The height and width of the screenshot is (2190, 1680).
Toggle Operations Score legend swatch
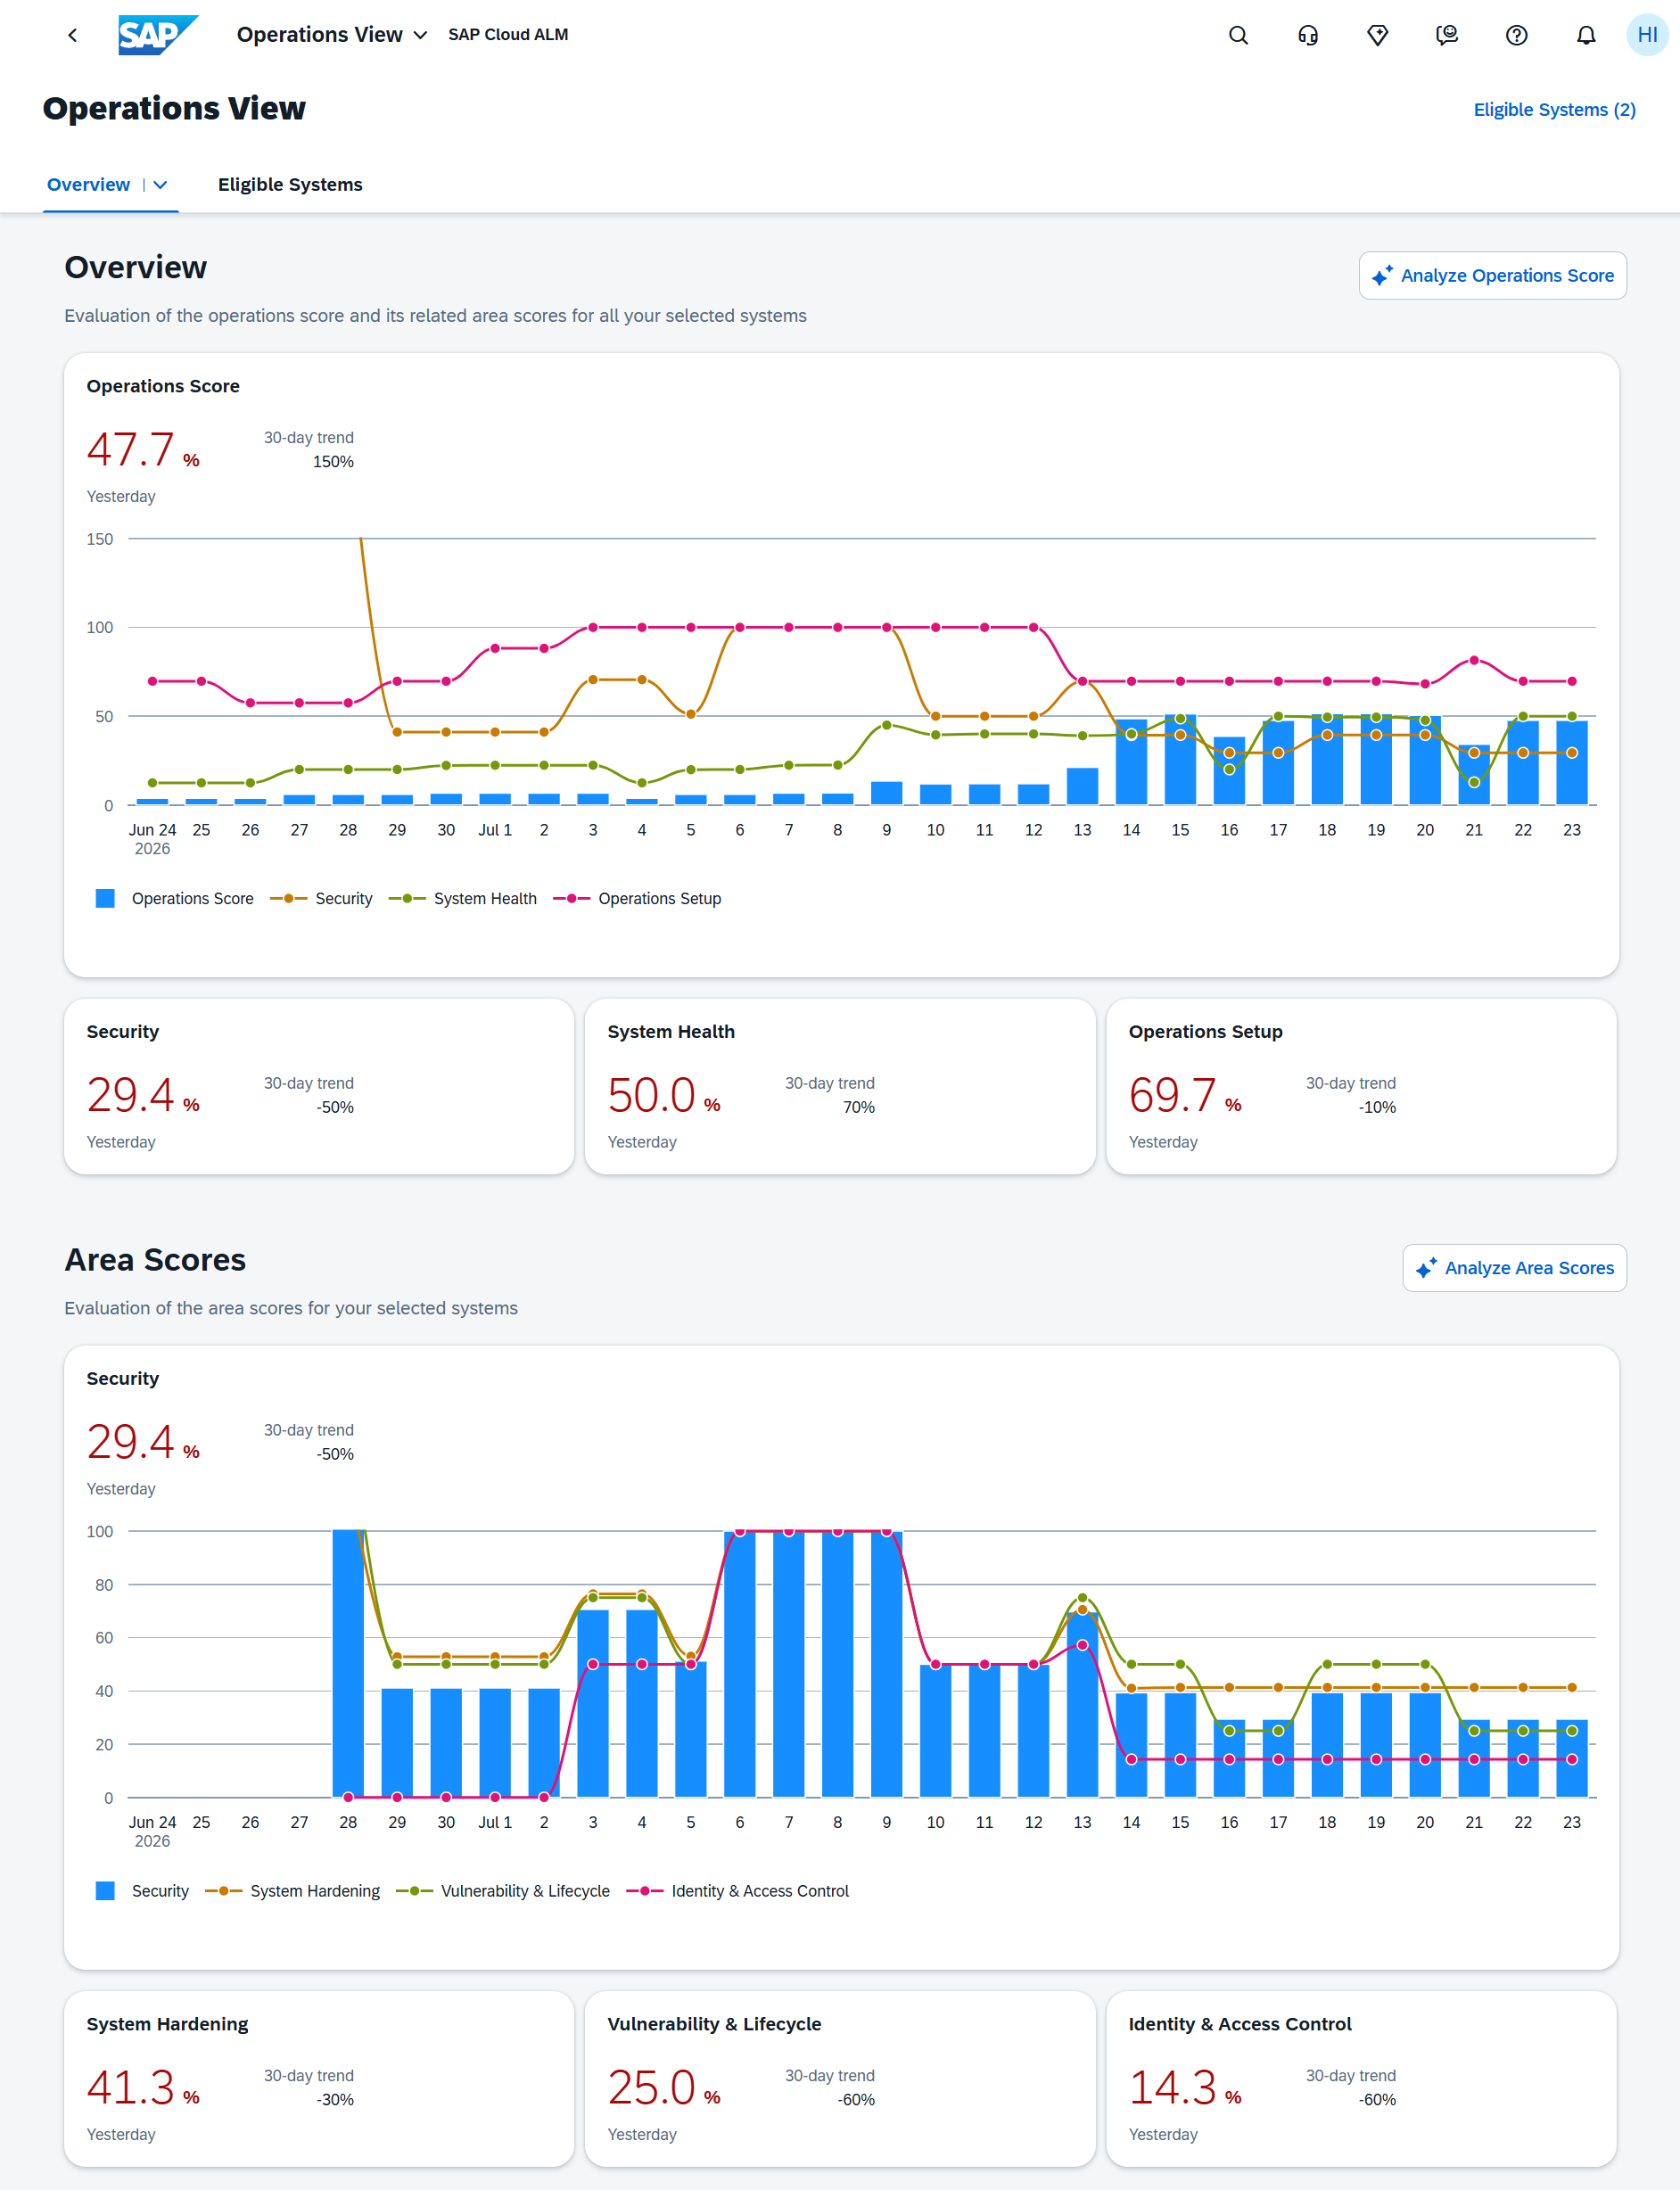point(105,898)
